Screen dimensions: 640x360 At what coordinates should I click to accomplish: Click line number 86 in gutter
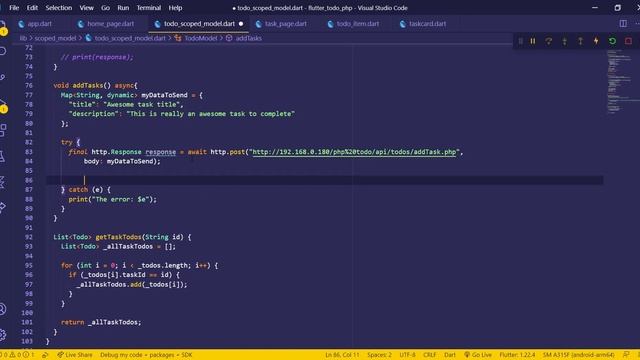(29, 180)
